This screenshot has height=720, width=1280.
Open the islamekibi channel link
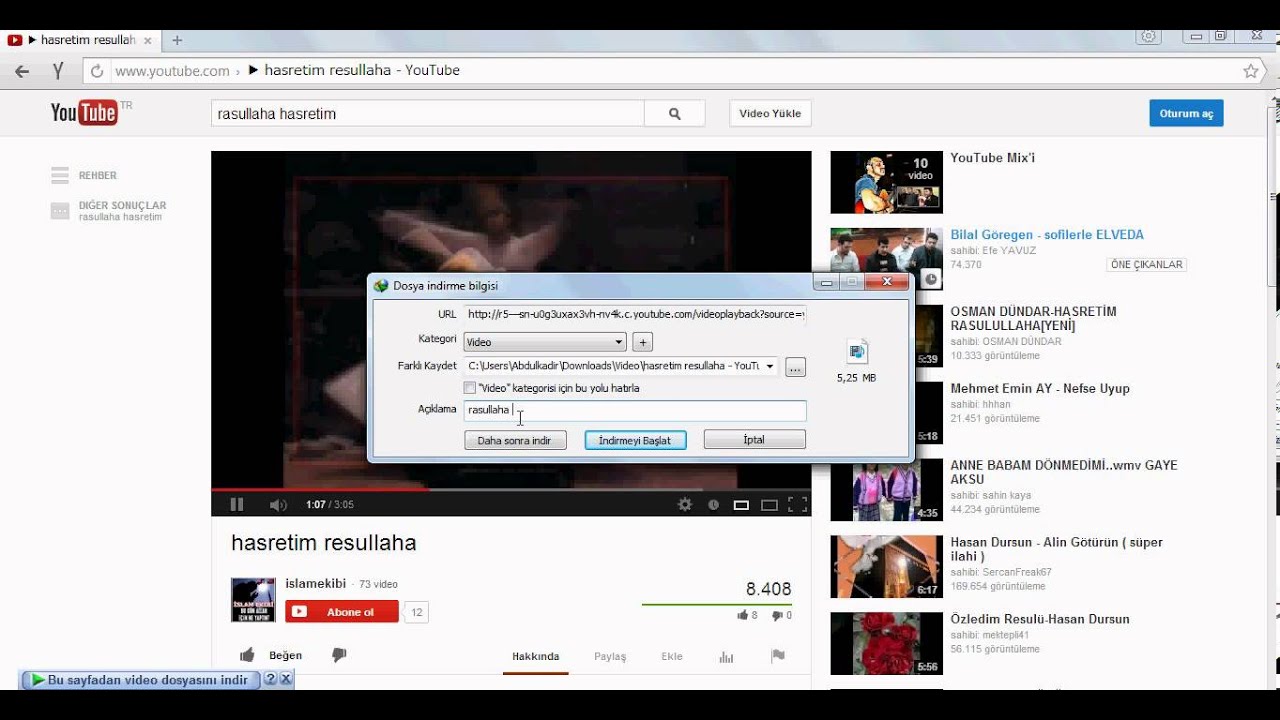click(315, 584)
